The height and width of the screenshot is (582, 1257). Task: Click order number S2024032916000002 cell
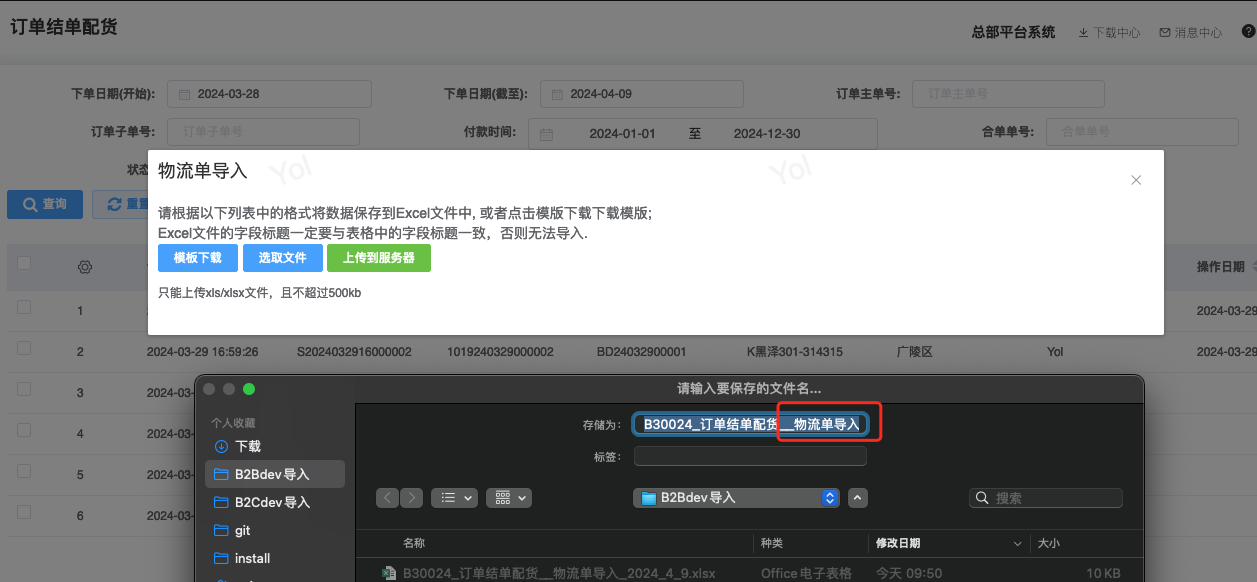pyautogui.click(x=354, y=352)
